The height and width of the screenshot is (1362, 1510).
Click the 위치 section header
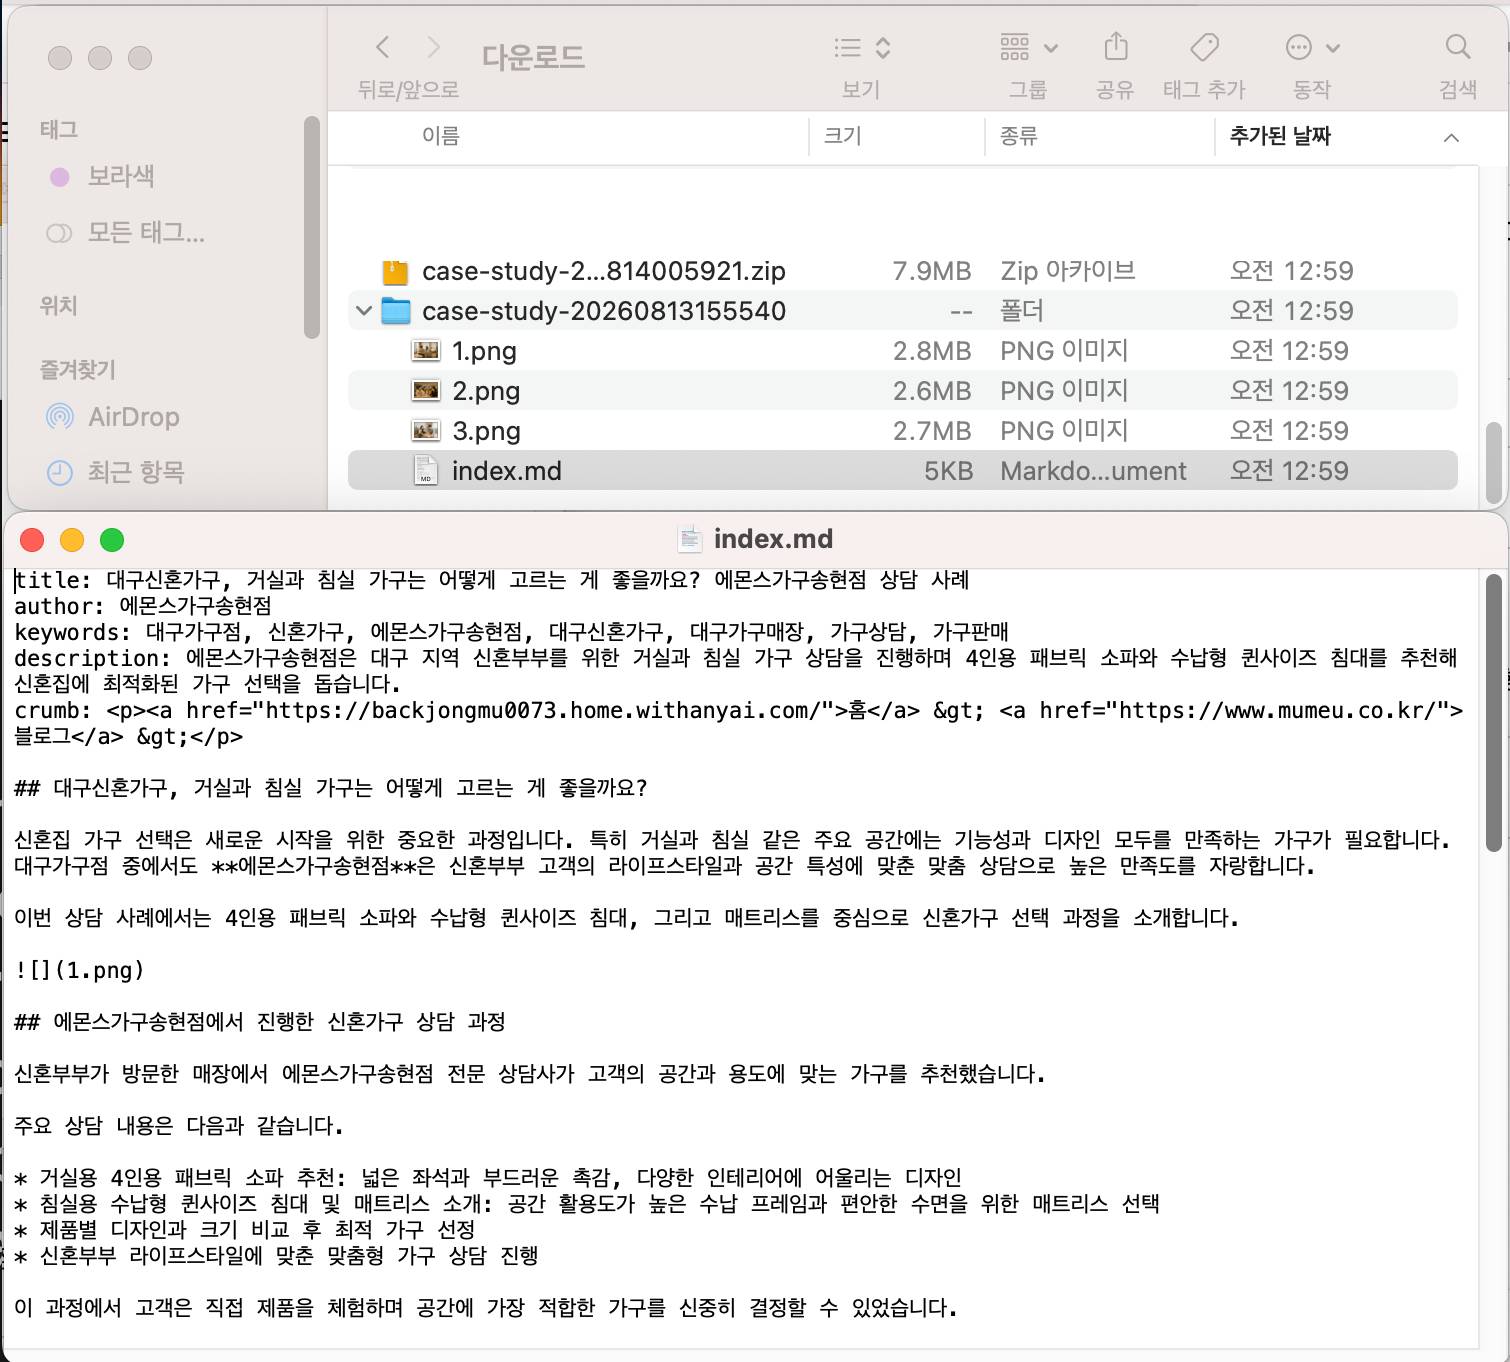59,306
